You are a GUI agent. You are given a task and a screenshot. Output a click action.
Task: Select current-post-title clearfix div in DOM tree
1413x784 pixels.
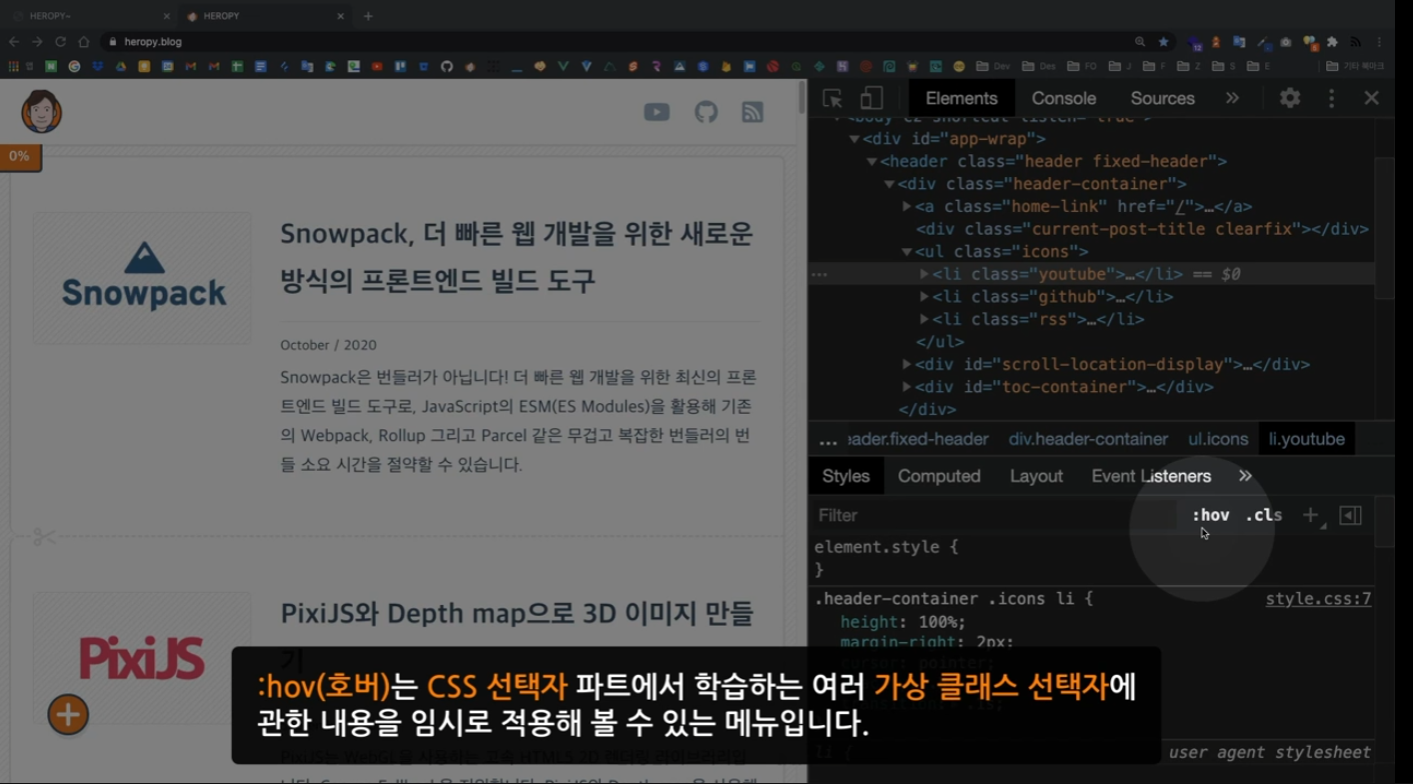[1142, 229]
